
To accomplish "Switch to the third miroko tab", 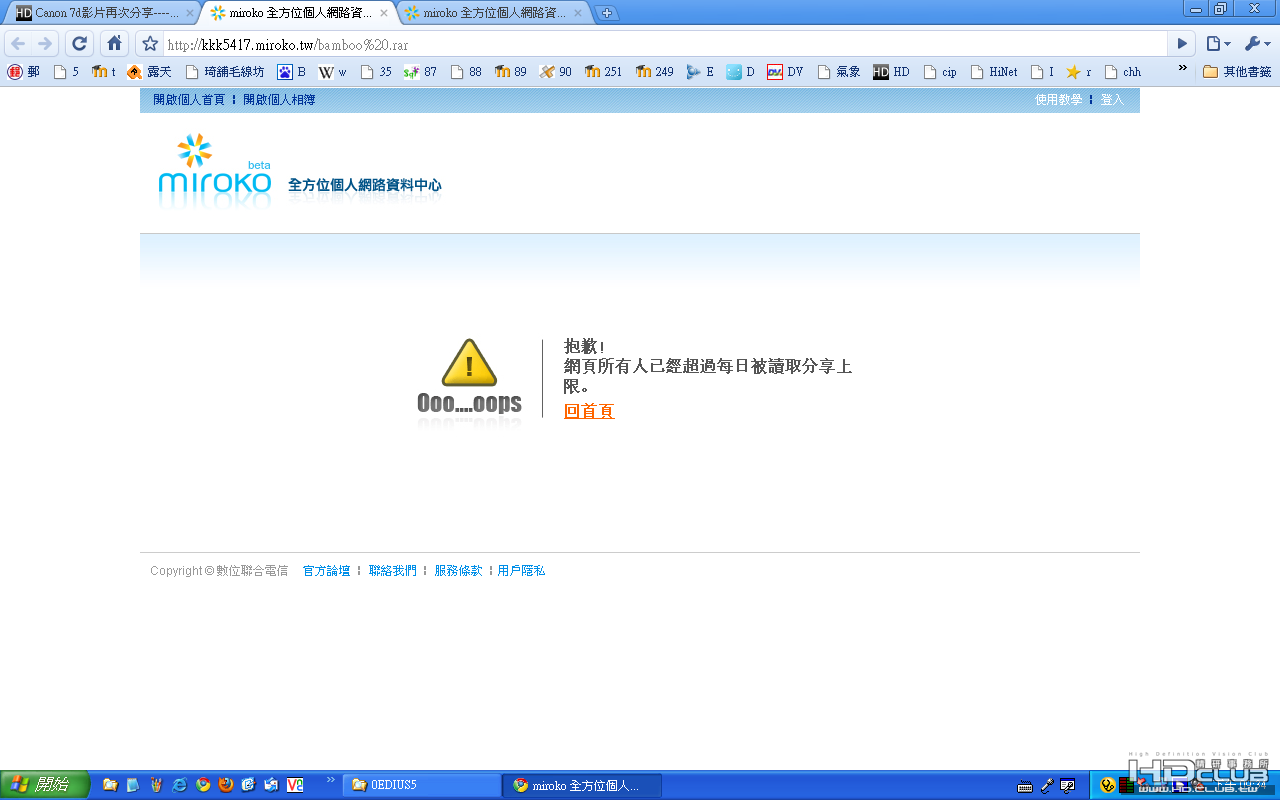I will pyautogui.click(x=492, y=13).
